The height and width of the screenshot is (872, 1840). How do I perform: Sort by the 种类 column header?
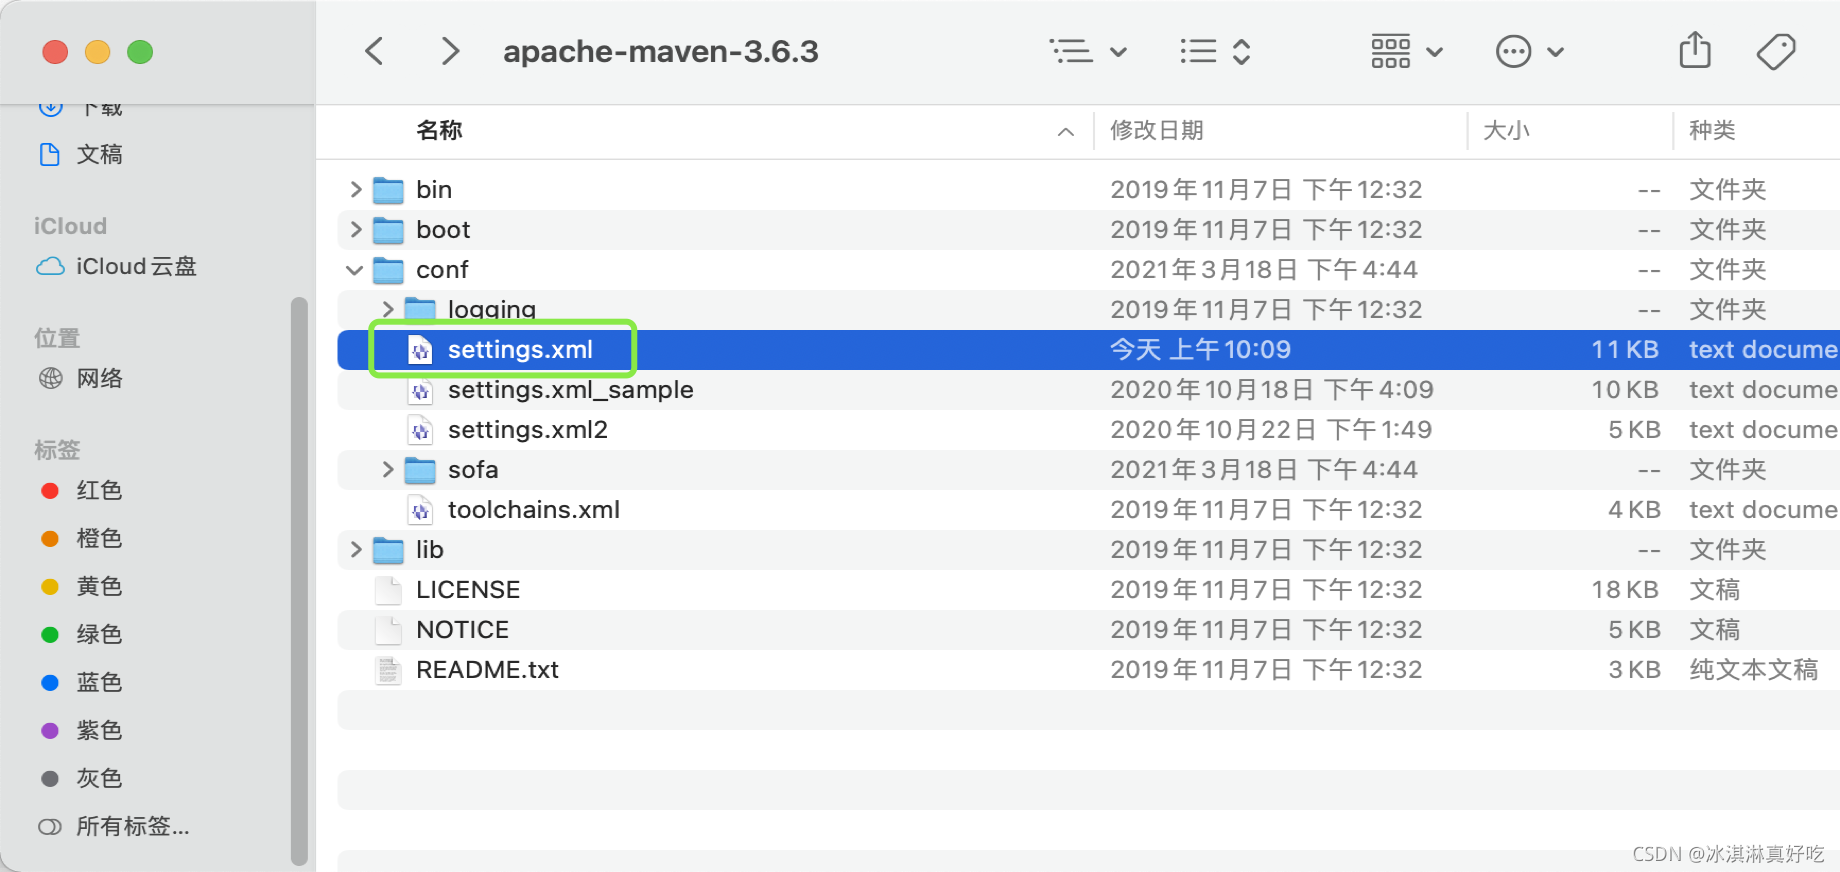[1712, 130]
